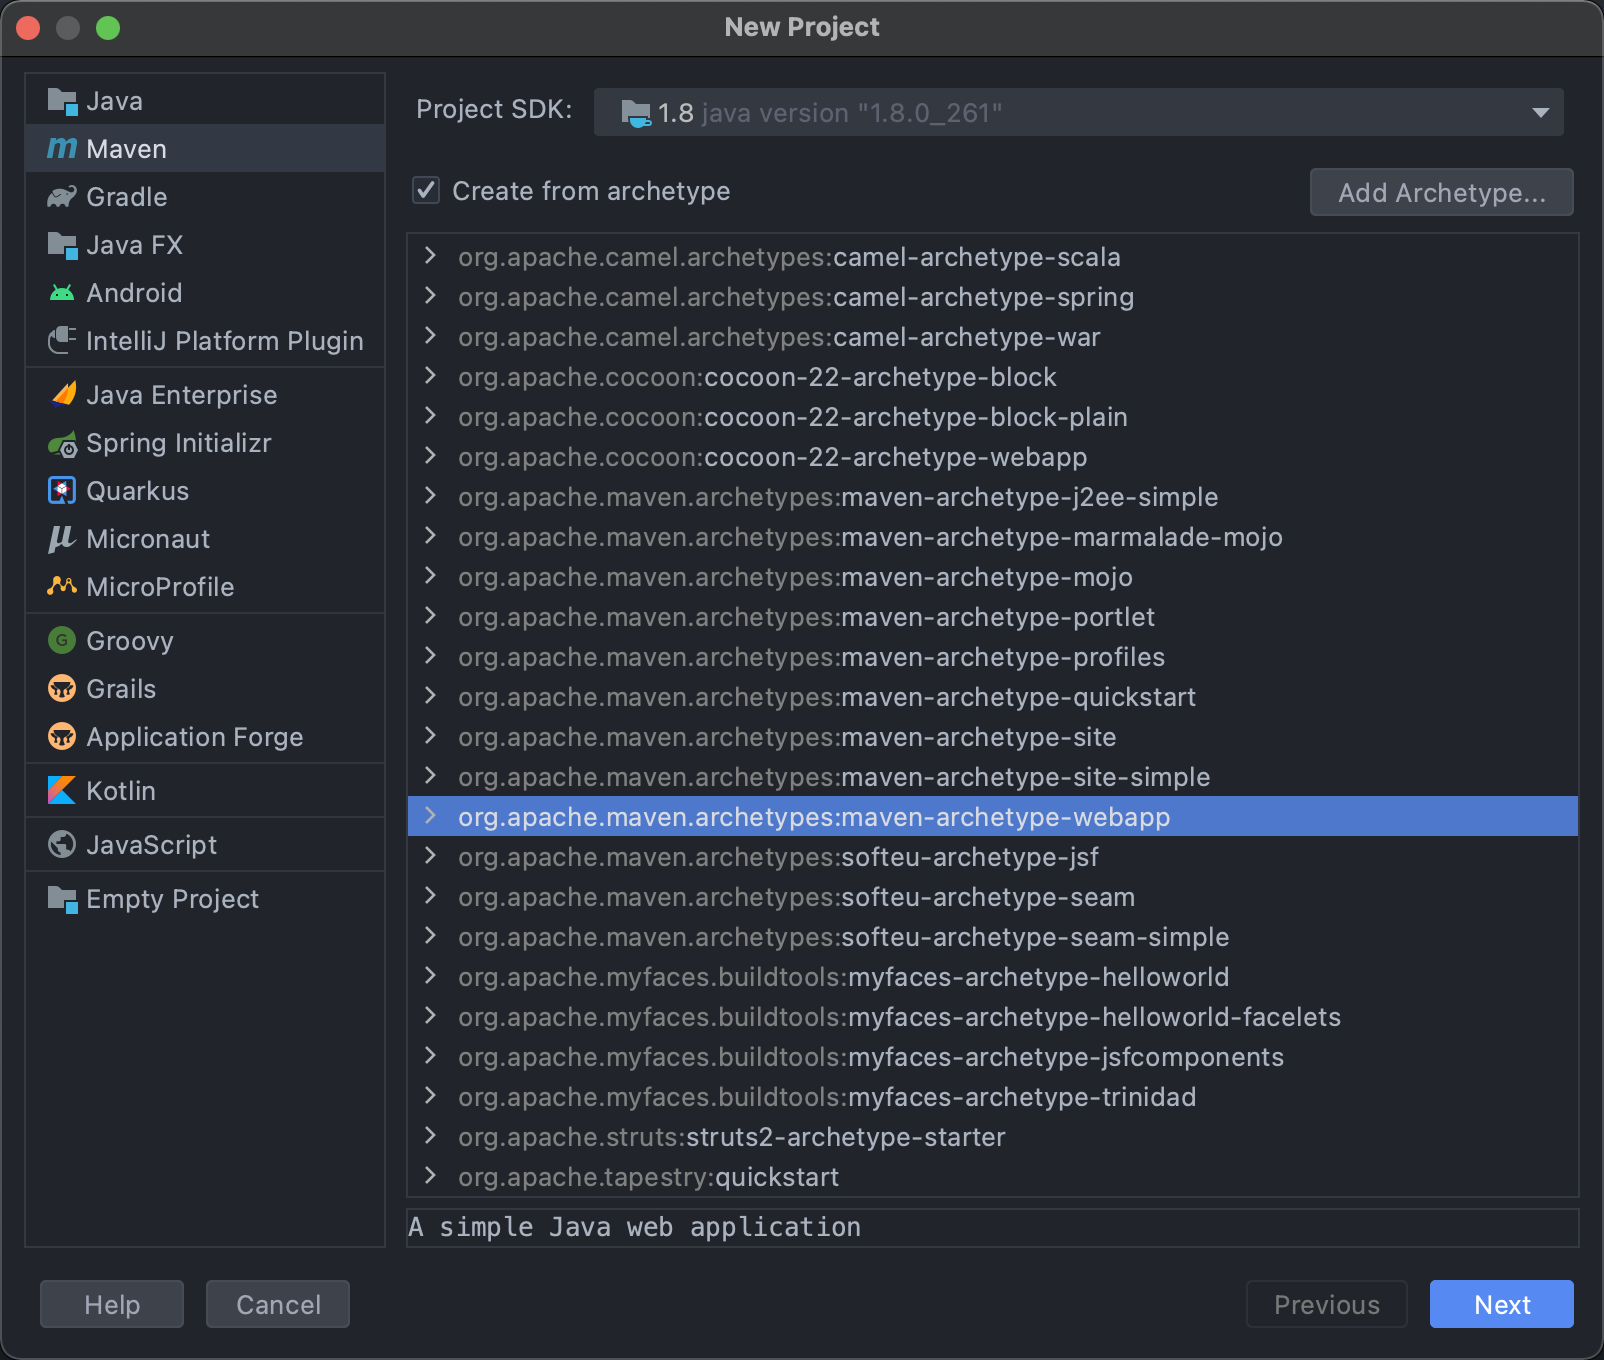Click 'A simple Java web application' description
The height and width of the screenshot is (1360, 1604).
(x=635, y=1227)
